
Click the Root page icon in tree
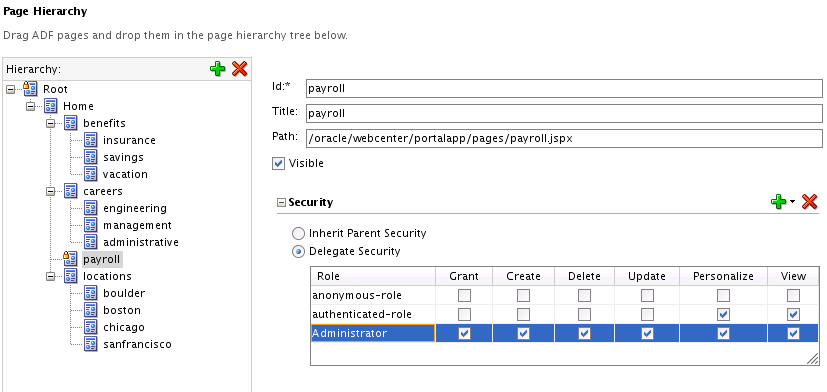coord(30,89)
